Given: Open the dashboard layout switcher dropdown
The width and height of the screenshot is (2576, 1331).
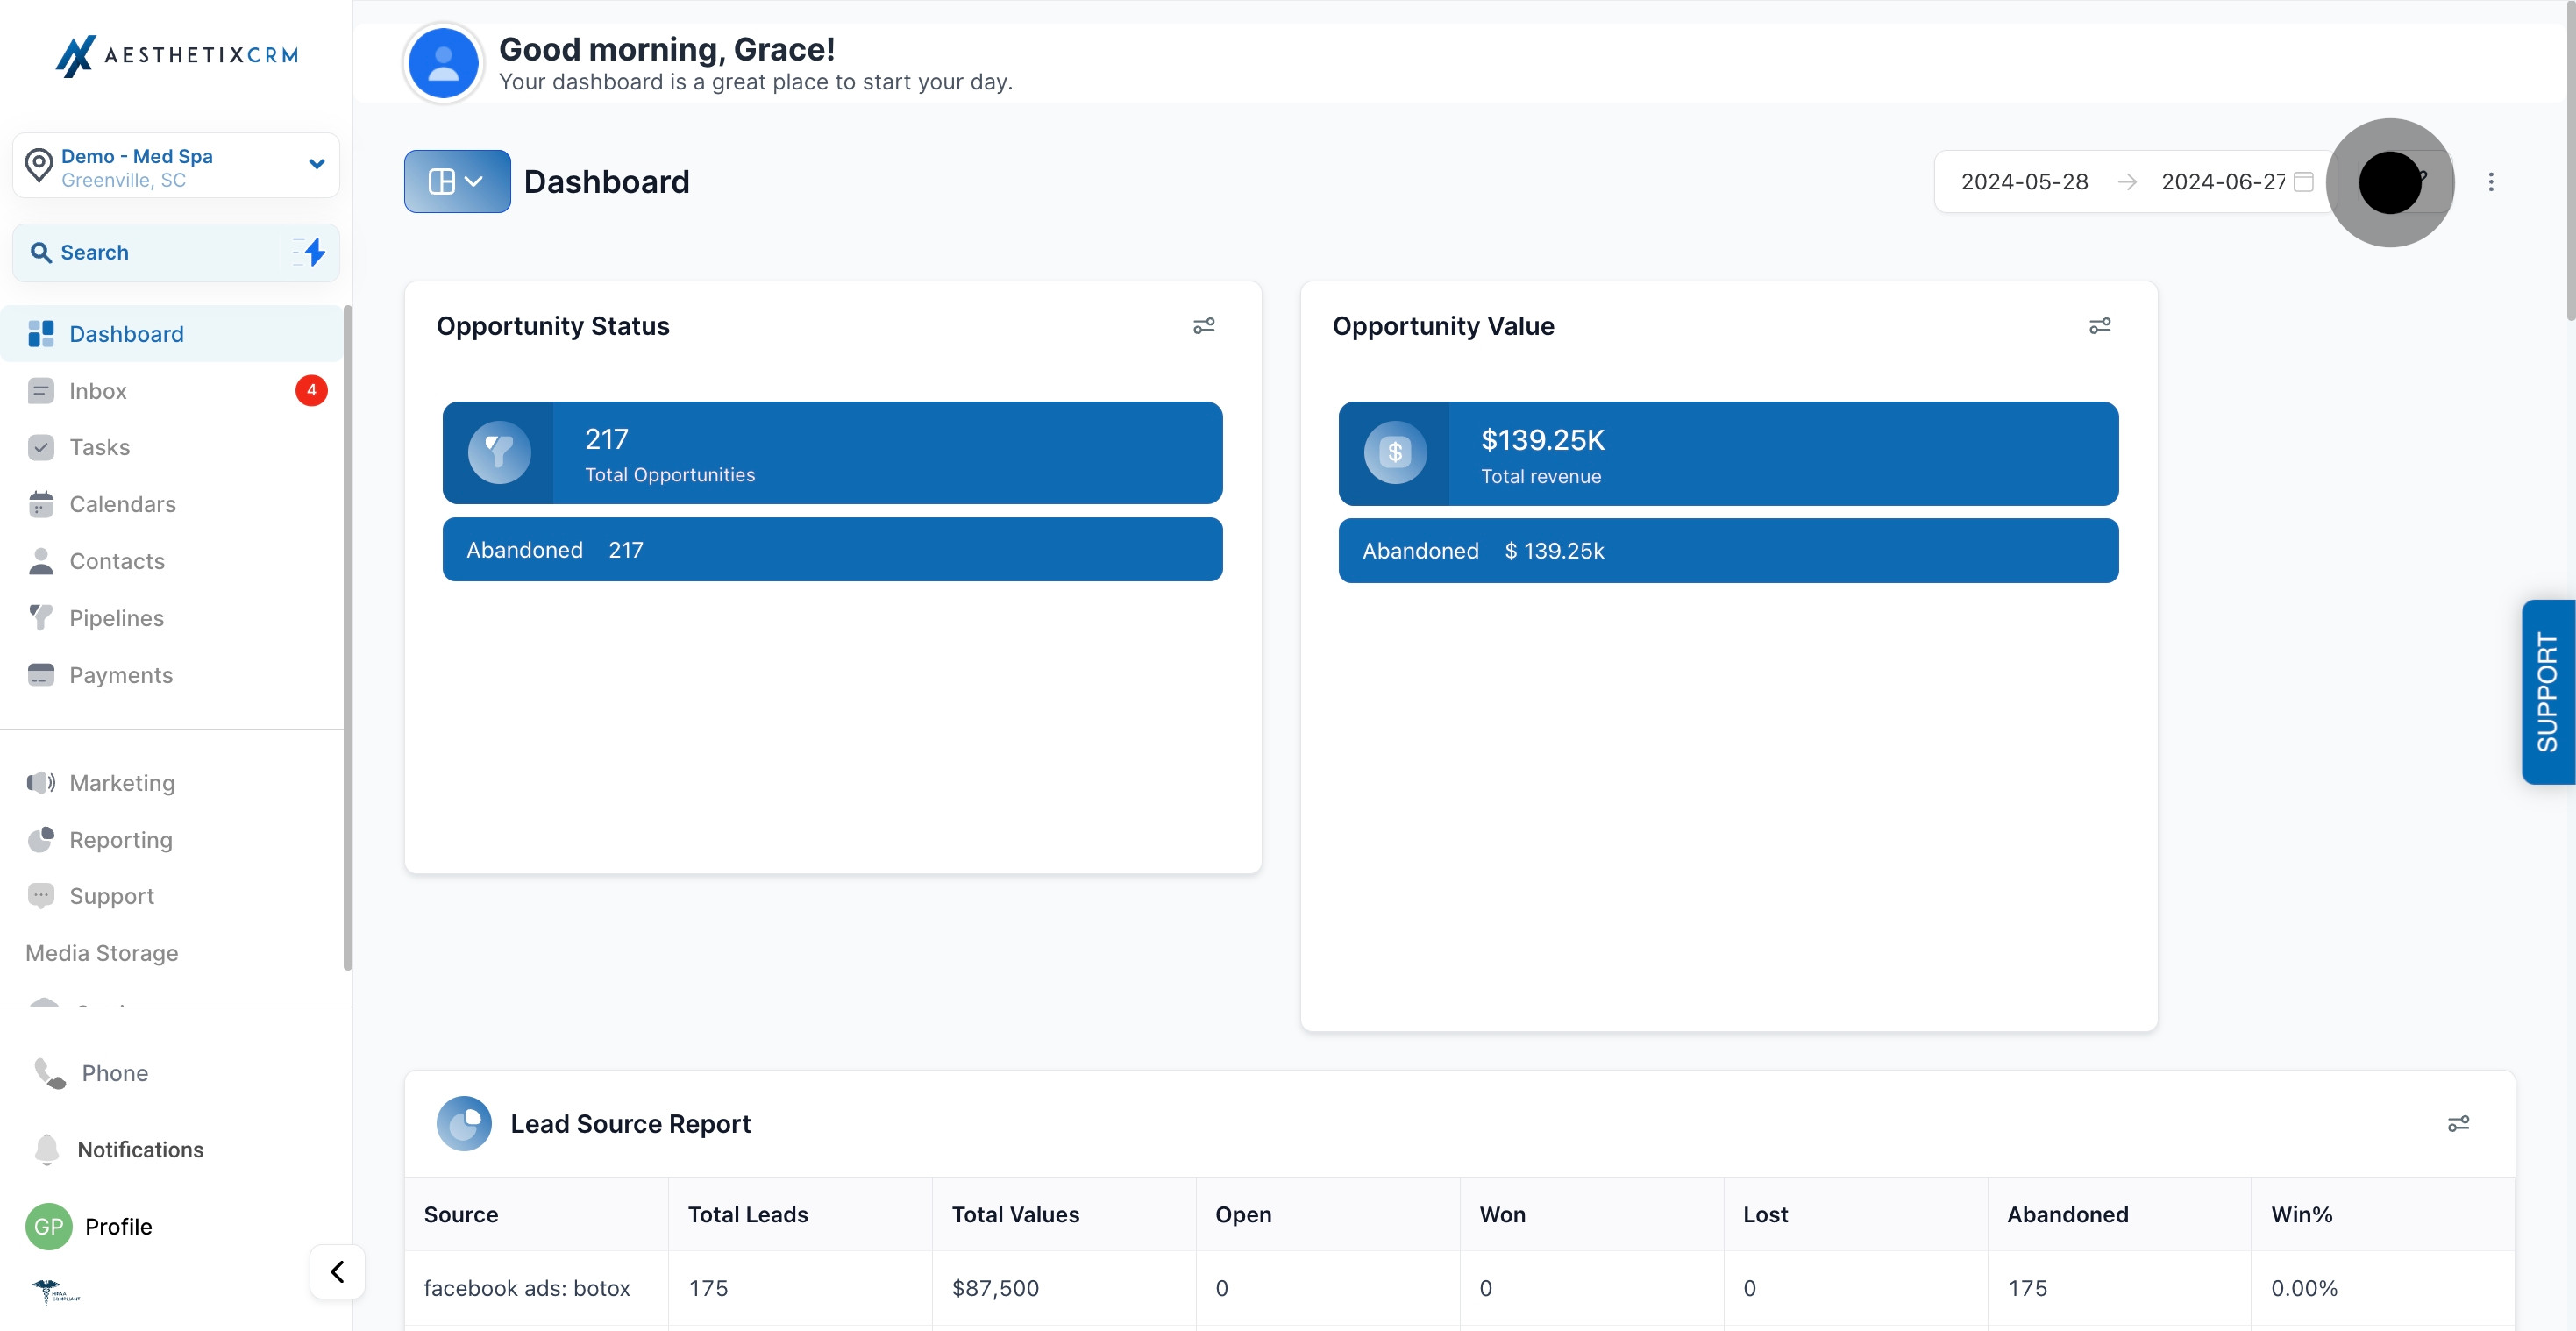Looking at the screenshot, I should click(x=457, y=181).
